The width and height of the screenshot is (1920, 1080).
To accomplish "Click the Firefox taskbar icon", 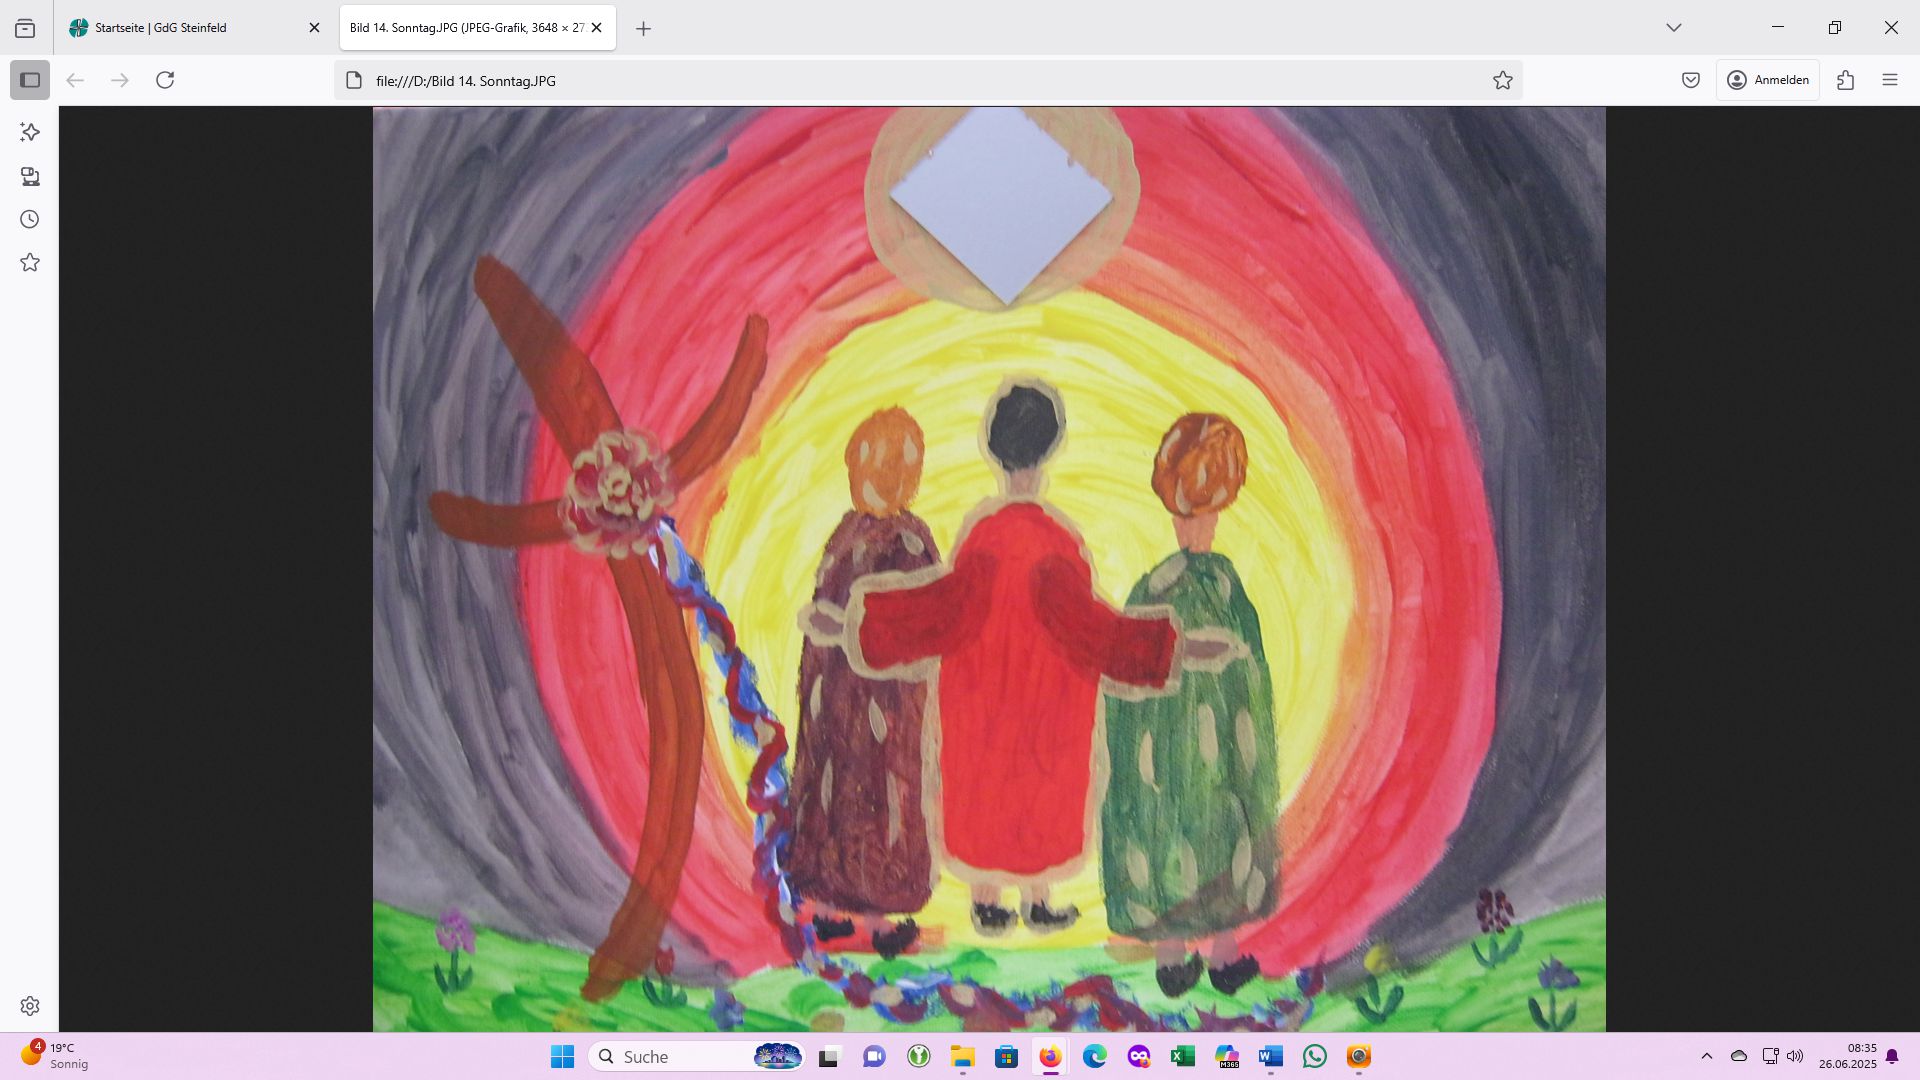I will tap(1050, 1057).
